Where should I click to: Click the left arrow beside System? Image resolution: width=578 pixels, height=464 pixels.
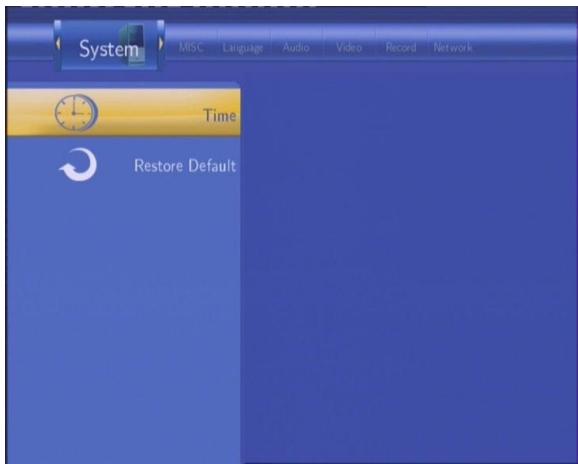[57, 43]
